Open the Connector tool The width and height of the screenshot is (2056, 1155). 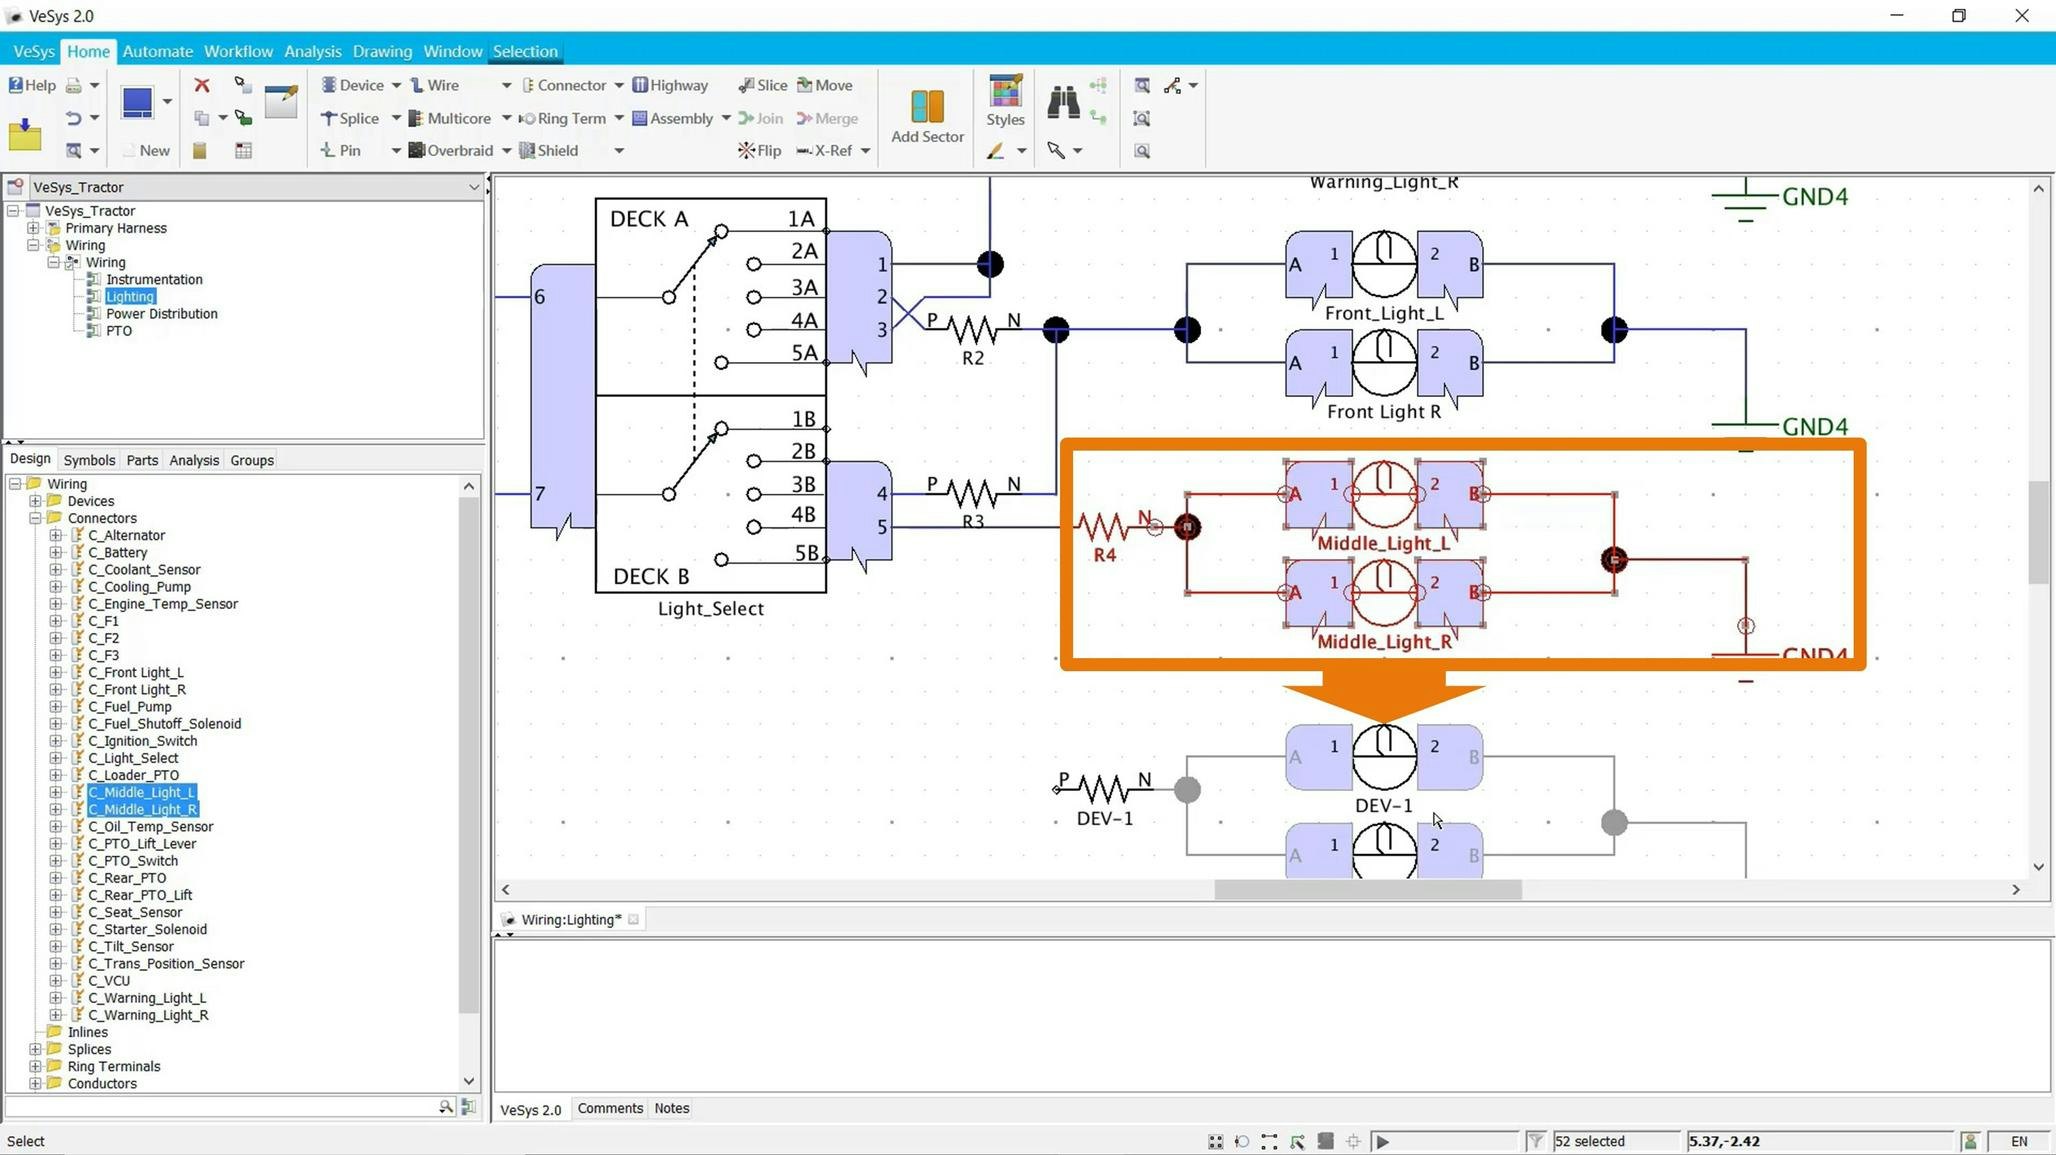coord(570,85)
